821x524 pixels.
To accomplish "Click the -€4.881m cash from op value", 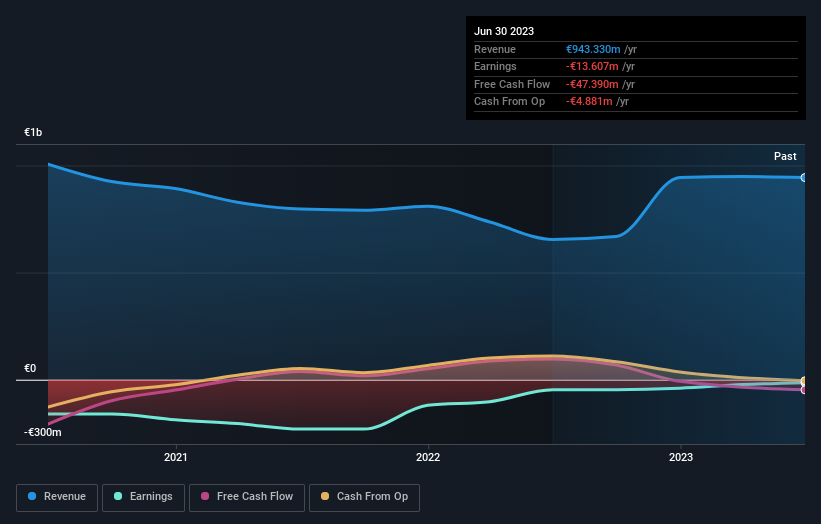I will click(589, 102).
